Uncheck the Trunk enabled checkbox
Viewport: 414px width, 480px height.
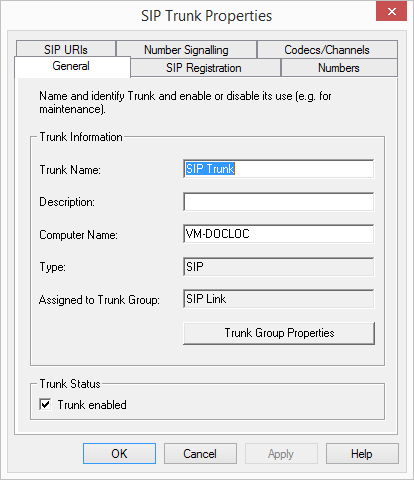tap(45, 404)
